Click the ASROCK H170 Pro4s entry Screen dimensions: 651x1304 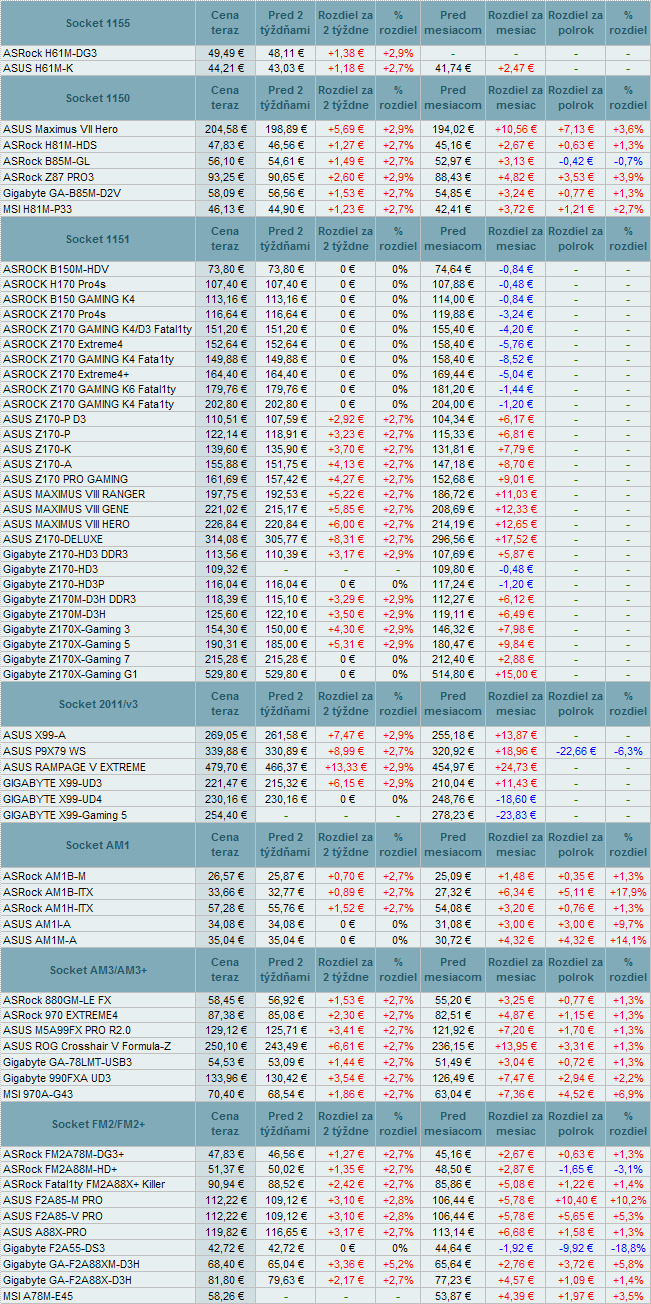tap(54, 284)
